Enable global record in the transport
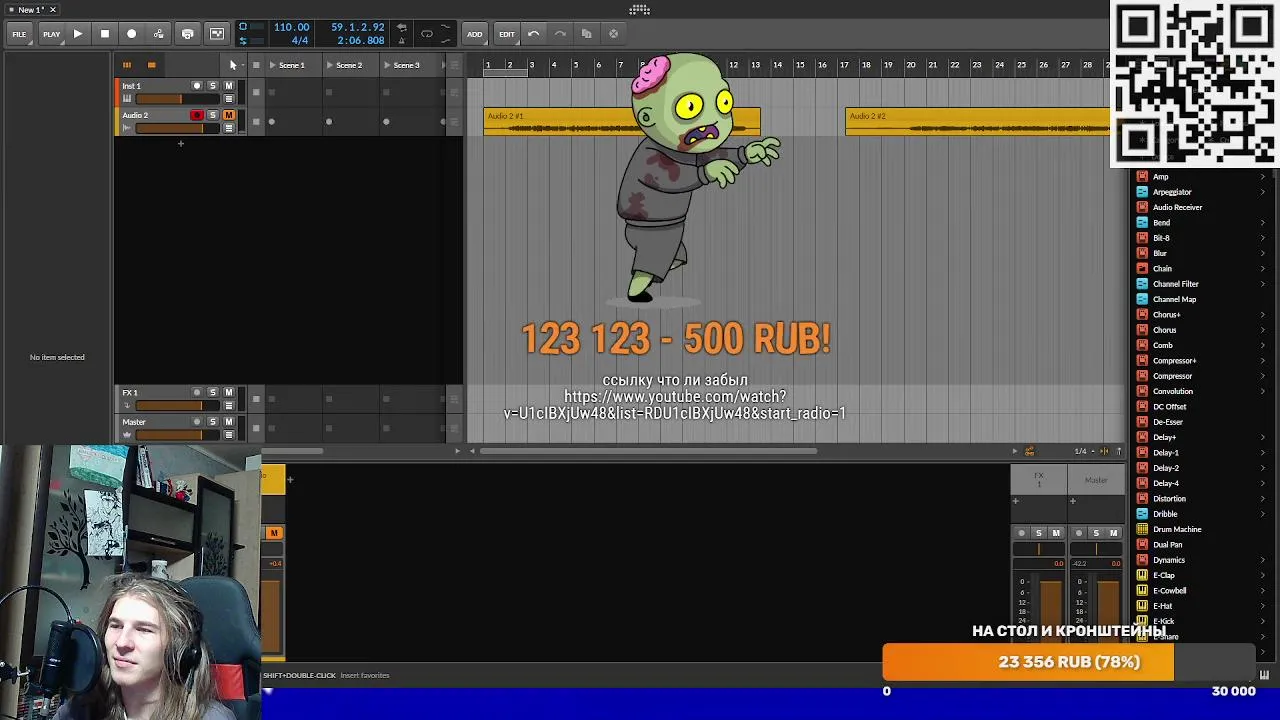The width and height of the screenshot is (1280, 720). [131, 34]
